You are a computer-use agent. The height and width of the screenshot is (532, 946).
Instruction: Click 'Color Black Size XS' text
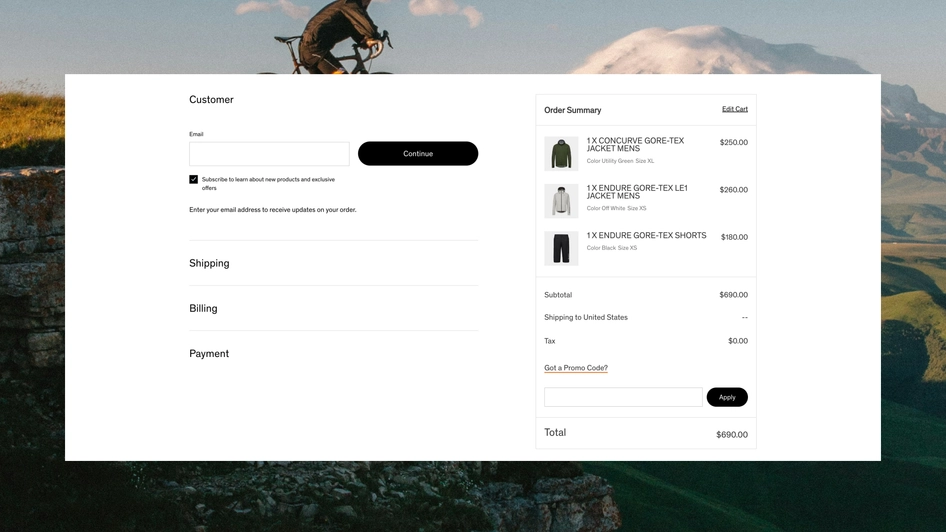612,248
